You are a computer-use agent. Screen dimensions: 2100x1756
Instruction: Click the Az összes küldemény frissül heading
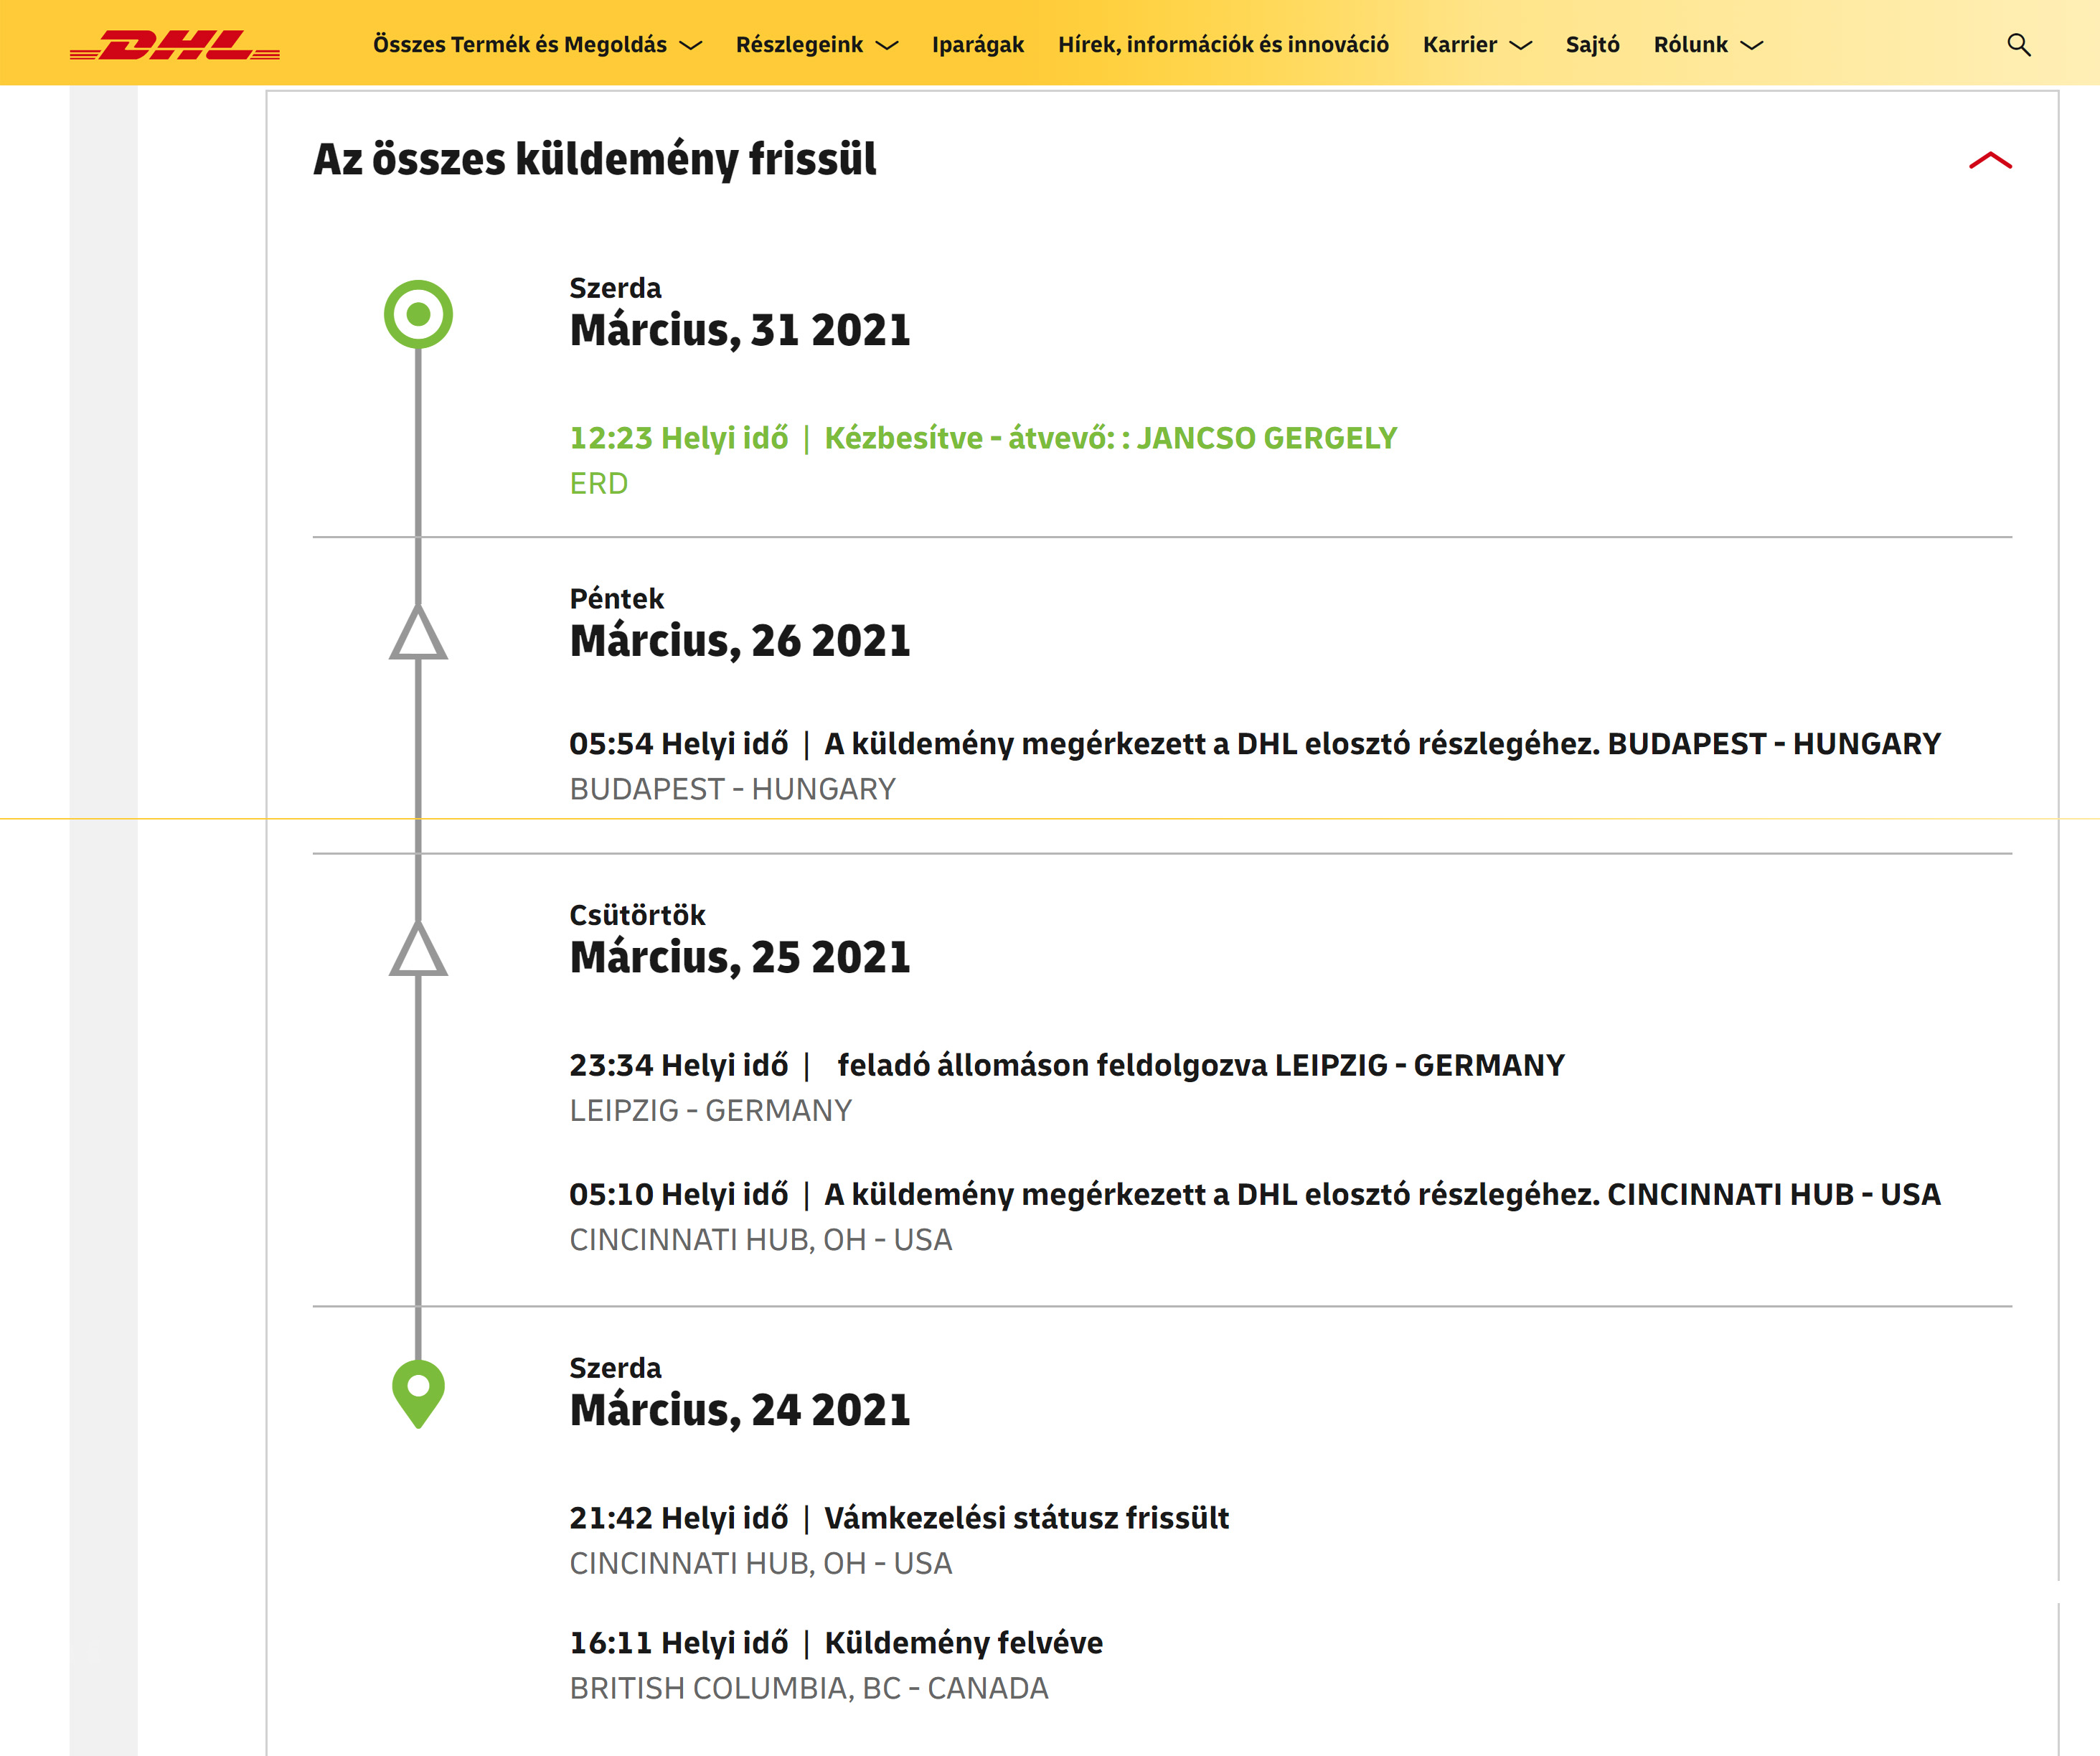click(x=594, y=159)
